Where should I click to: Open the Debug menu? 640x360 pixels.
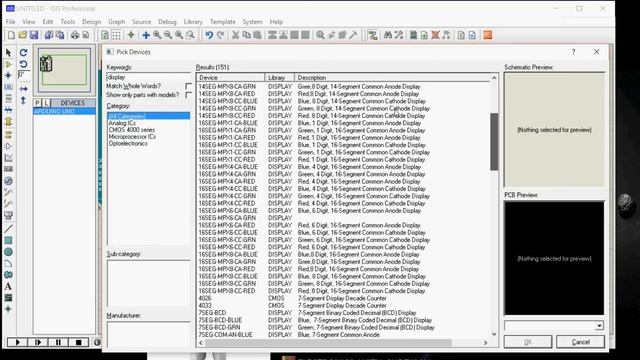coord(167,22)
